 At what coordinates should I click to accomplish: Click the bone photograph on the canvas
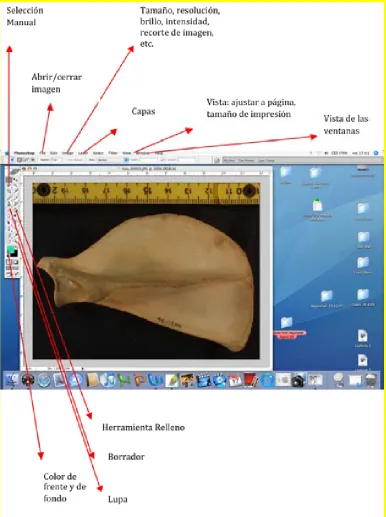tap(146, 271)
